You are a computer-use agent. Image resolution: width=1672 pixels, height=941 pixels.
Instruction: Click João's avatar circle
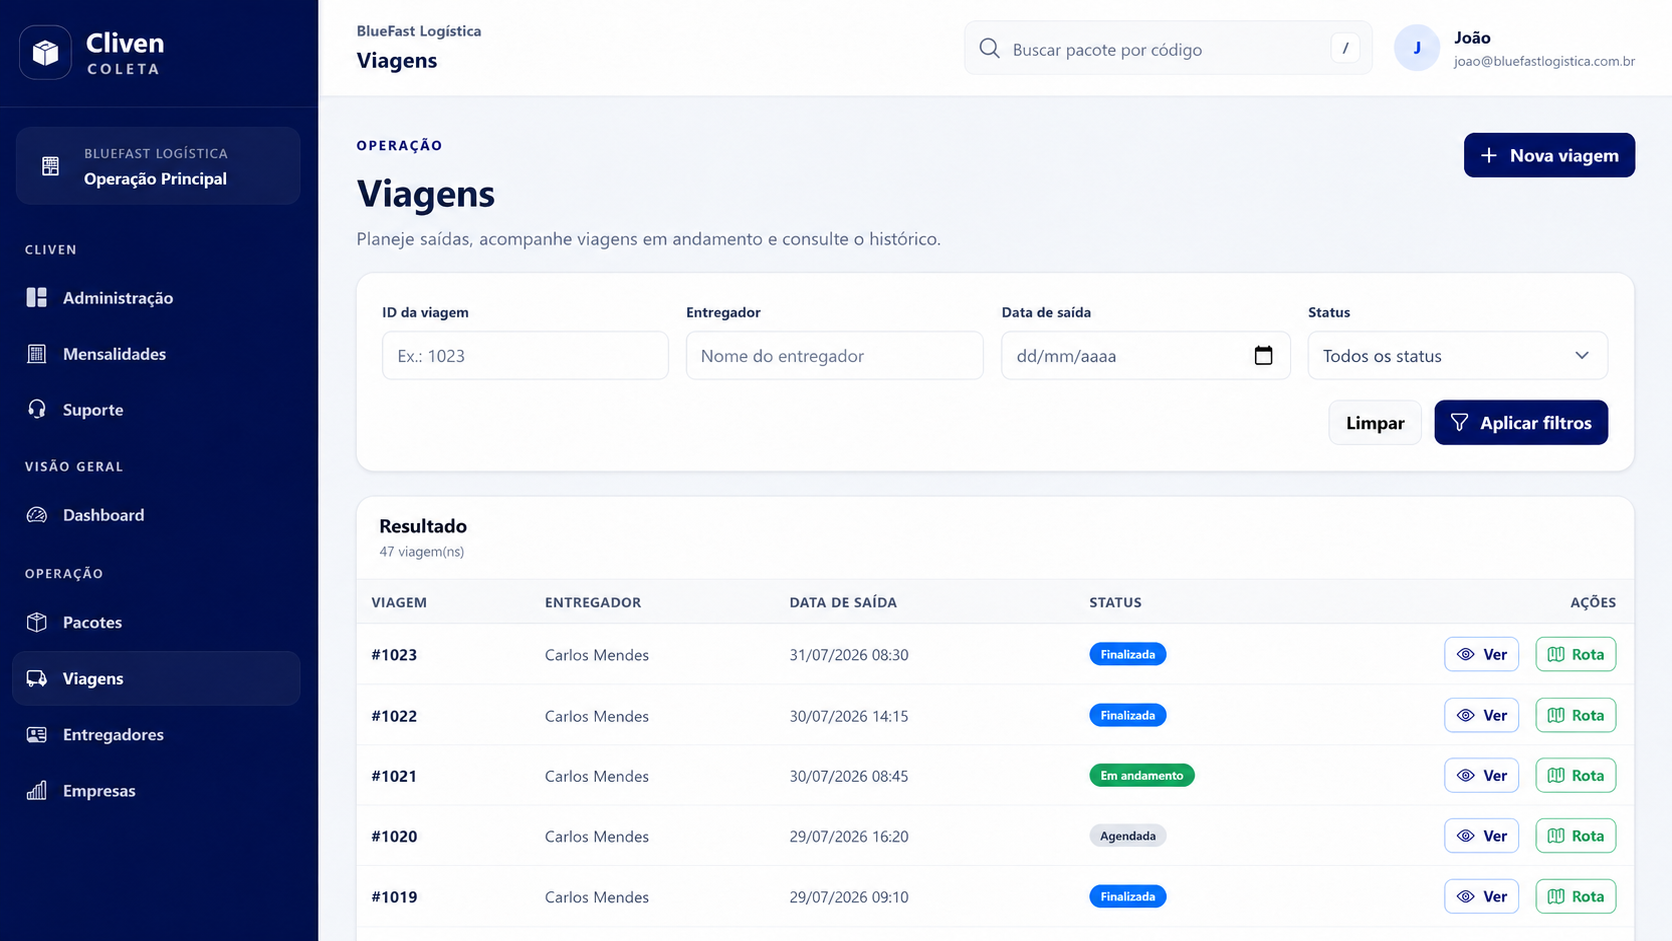(x=1417, y=48)
